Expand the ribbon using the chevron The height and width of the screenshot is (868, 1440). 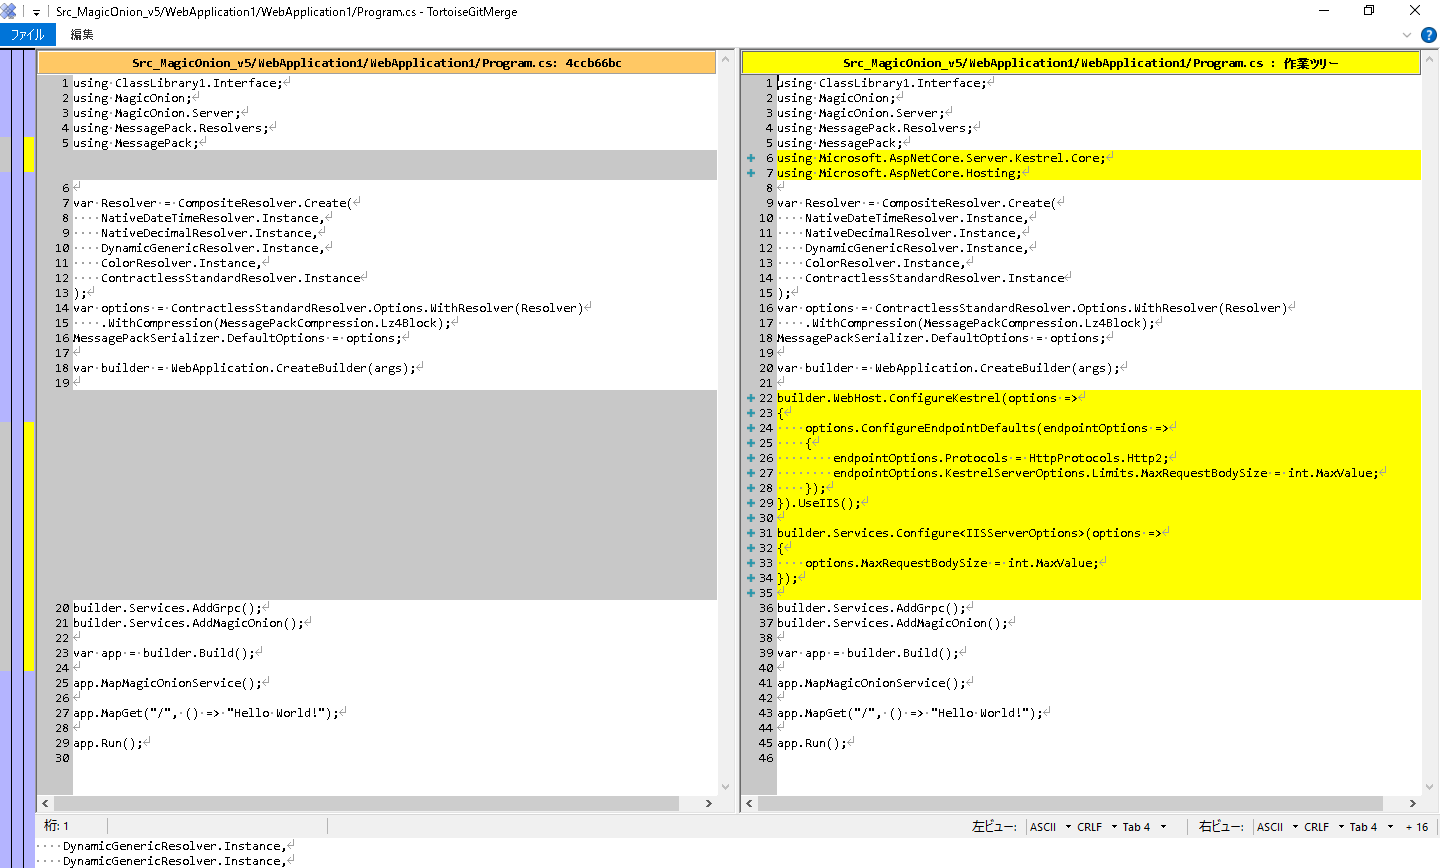click(x=1407, y=35)
